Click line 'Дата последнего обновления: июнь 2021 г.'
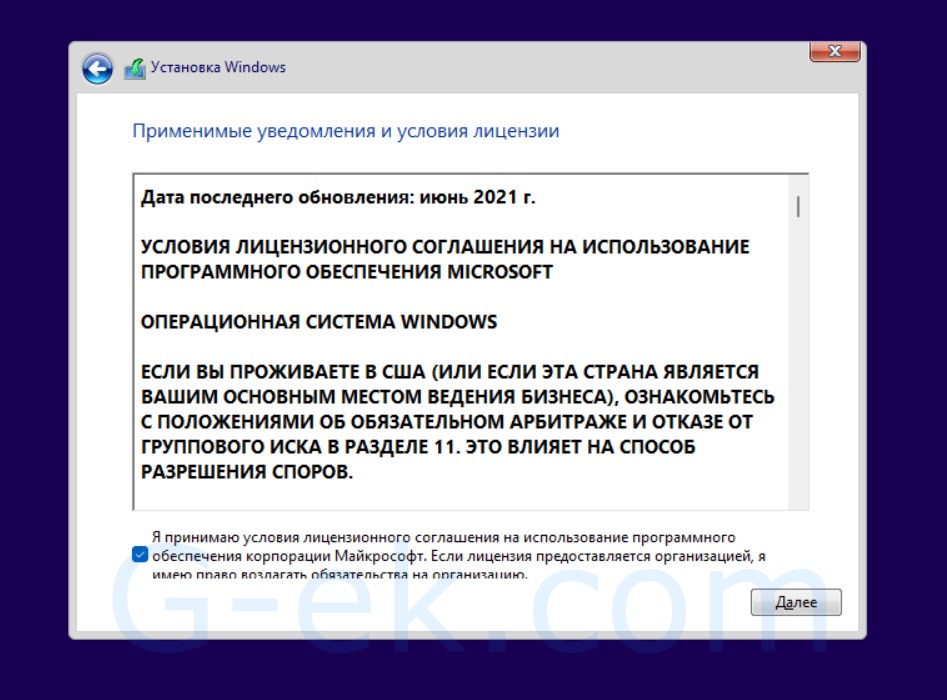The width and height of the screenshot is (947, 700). click(x=338, y=197)
